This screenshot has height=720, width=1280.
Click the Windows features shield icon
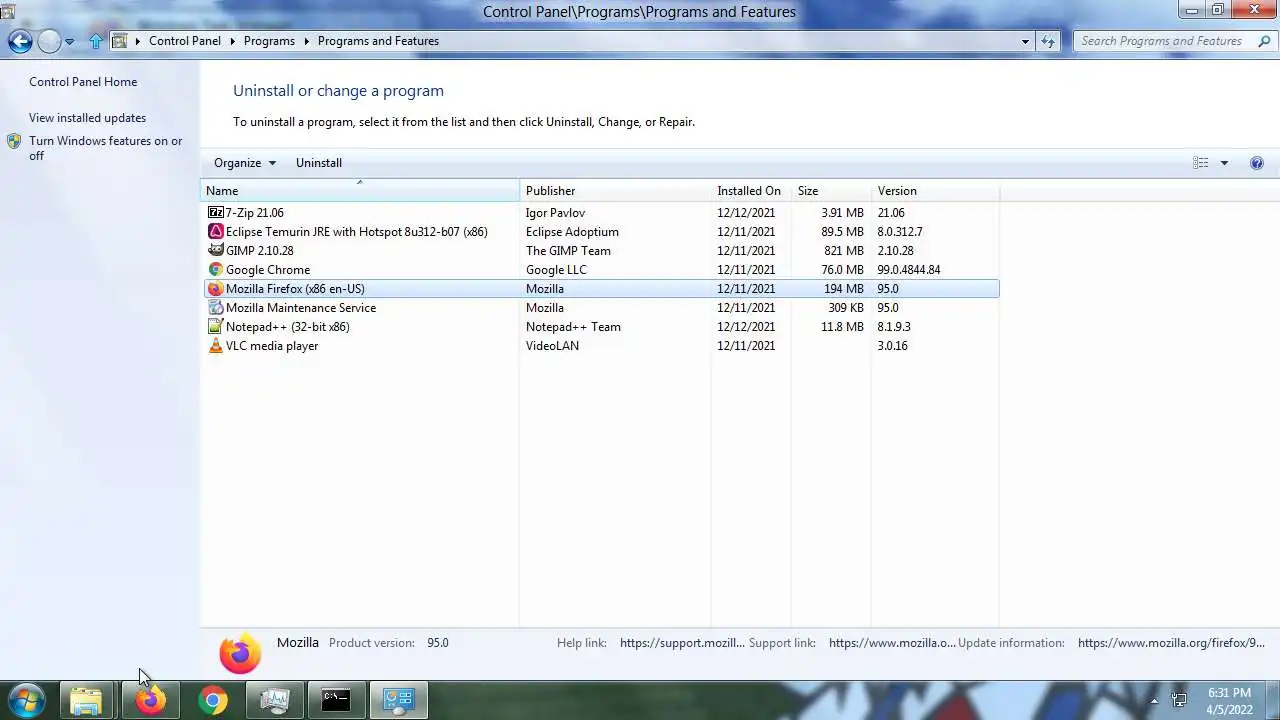(14, 142)
